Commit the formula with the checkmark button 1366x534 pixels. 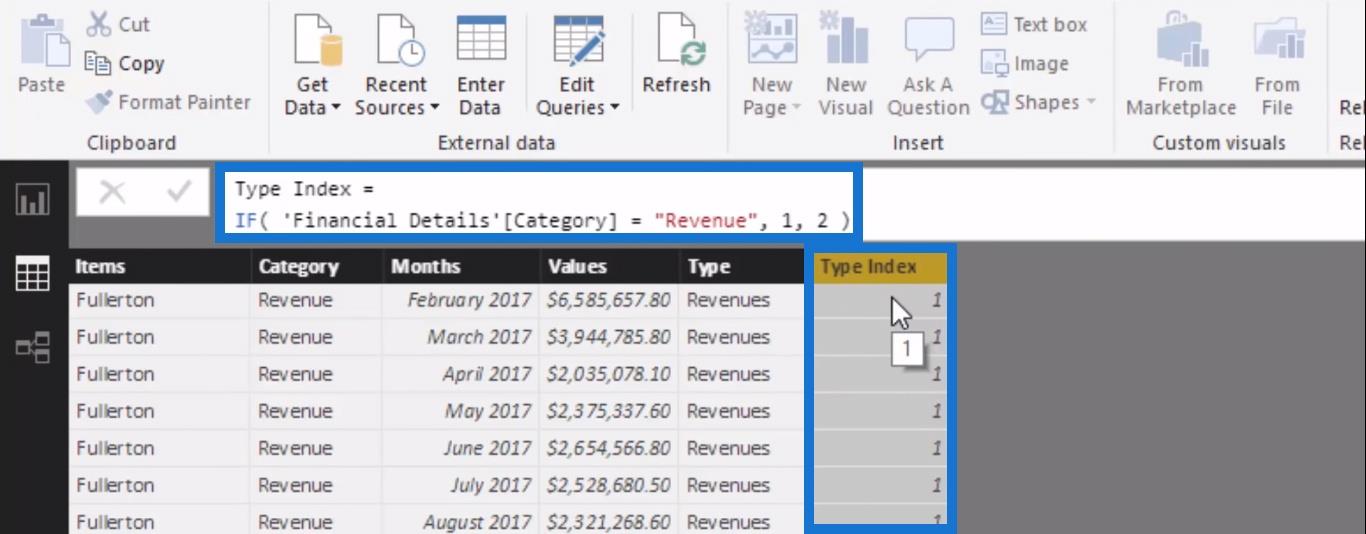(180, 192)
